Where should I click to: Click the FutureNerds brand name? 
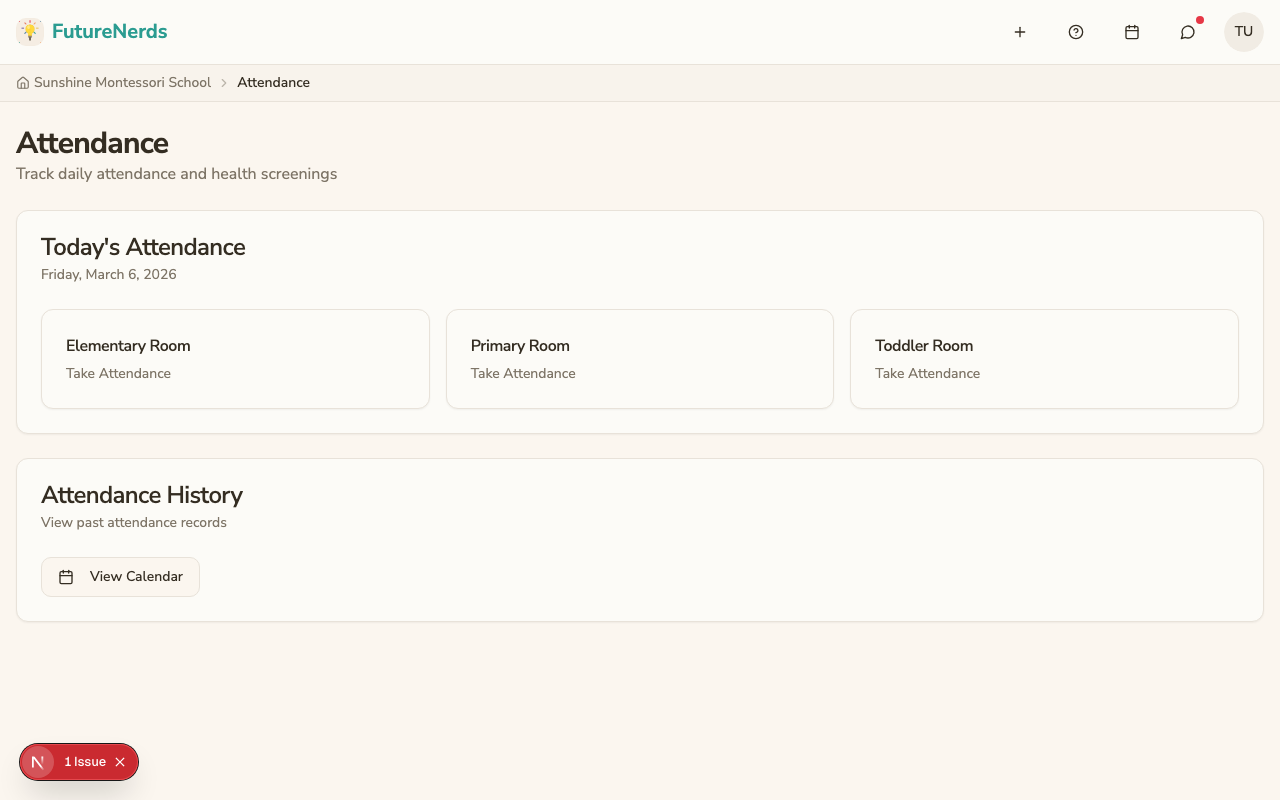click(110, 31)
